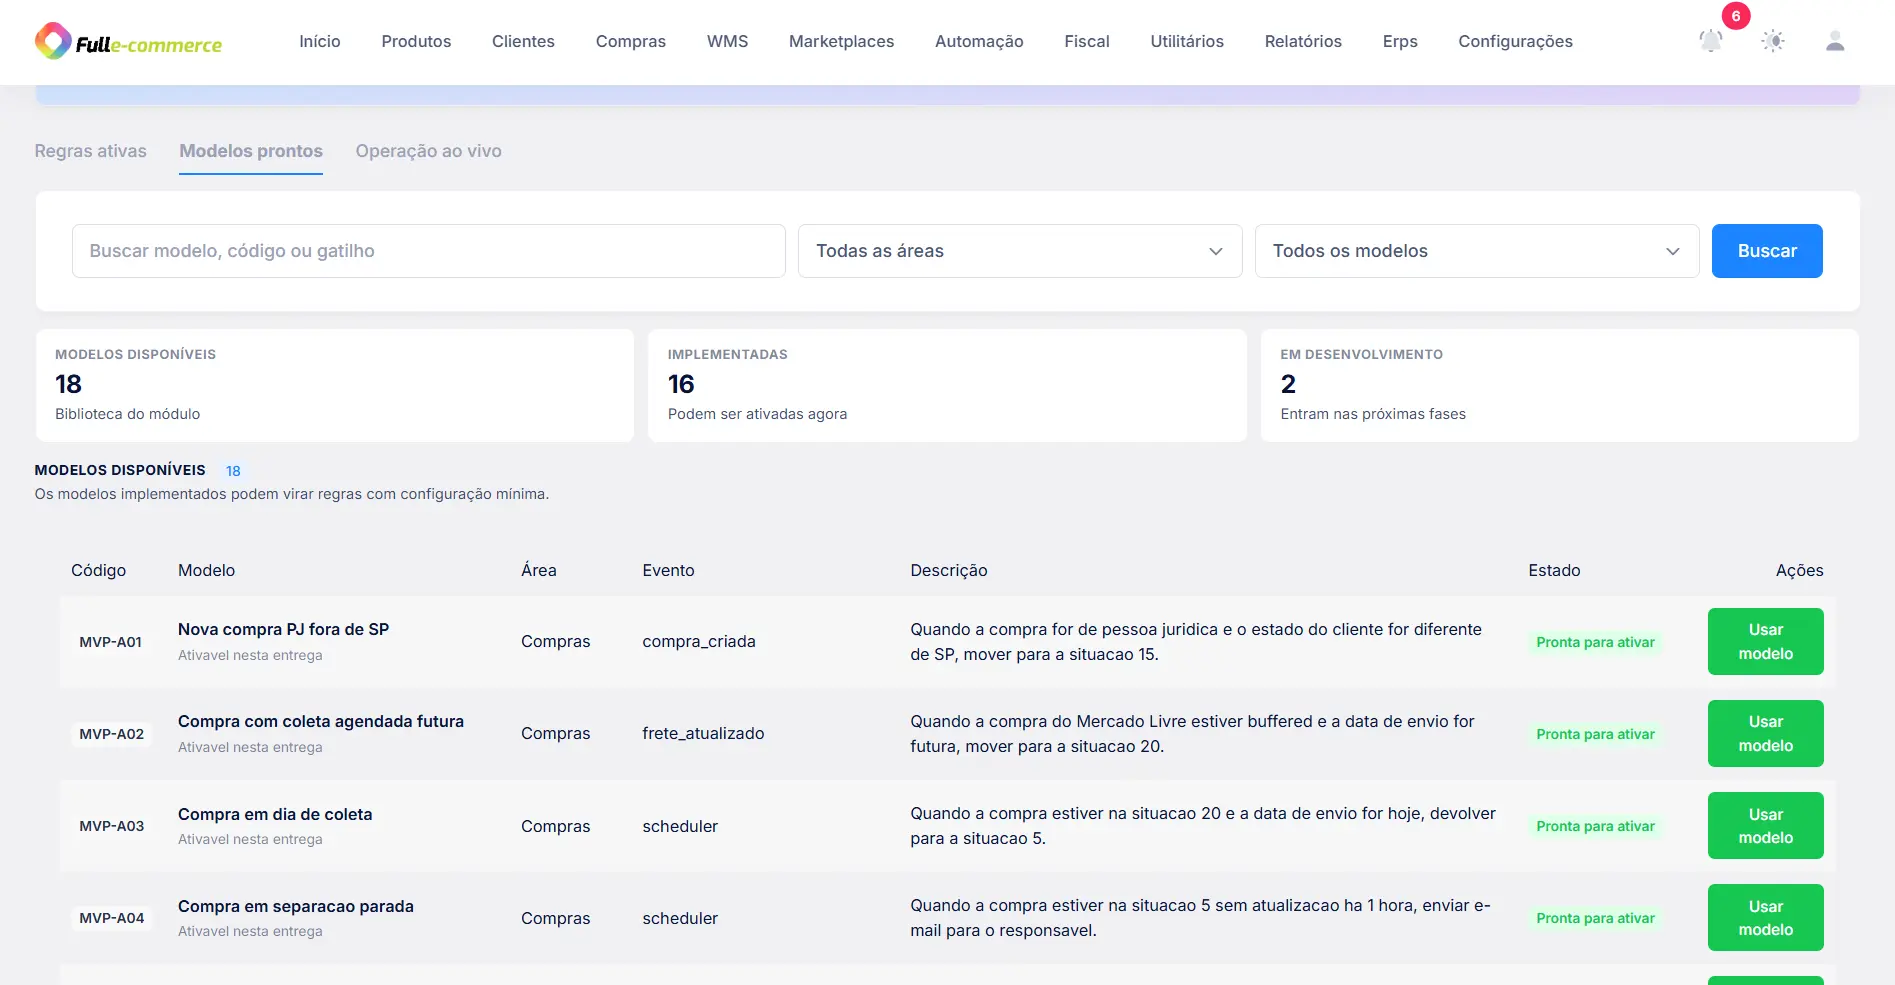Click the Implementadas 16 card
Image resolution: width=1895 pixels, height=985 pixels.
[947, 385]
